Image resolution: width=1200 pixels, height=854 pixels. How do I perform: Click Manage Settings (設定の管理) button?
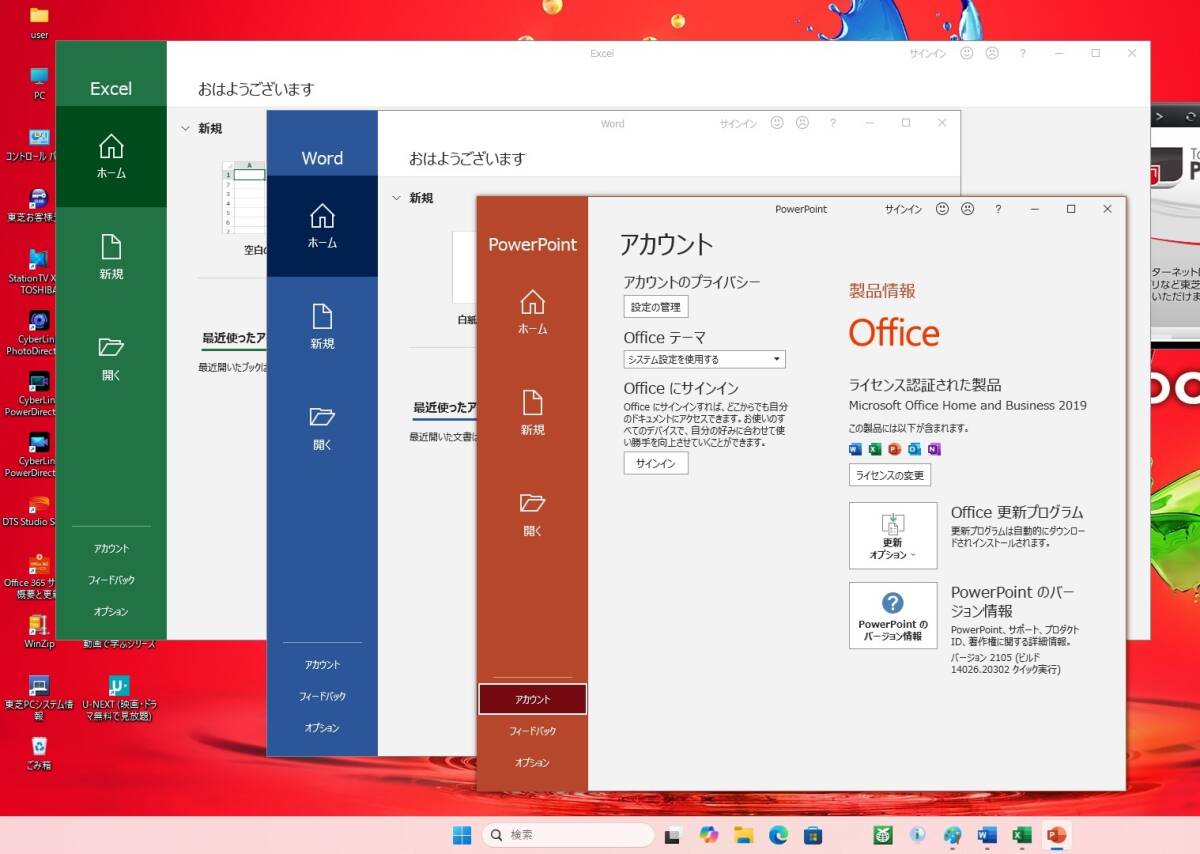point(656,307)
